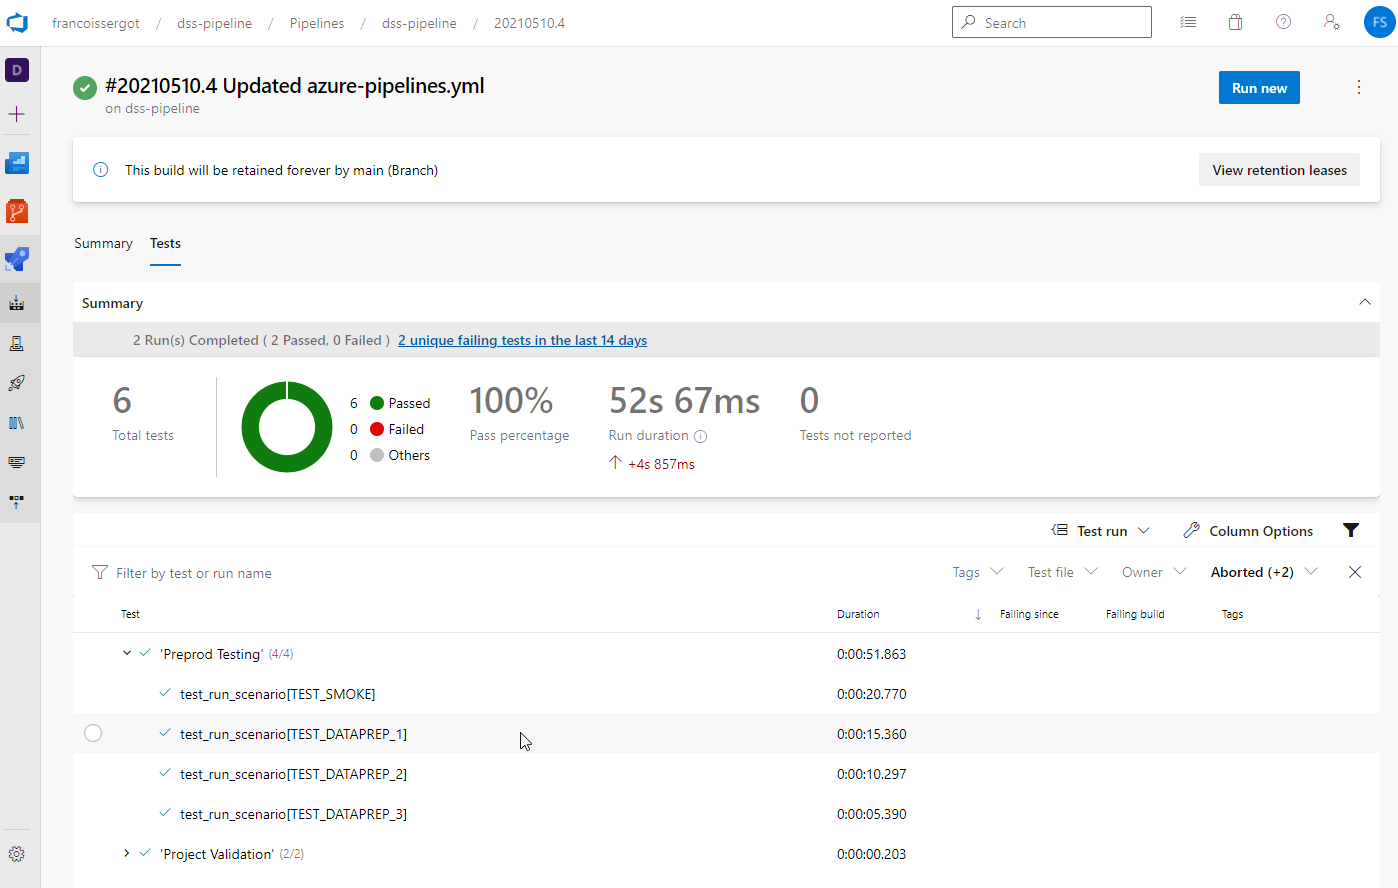Open the work items list icon in header
The height and width of the screenshot is (888, 1398).
coord(1187,21)
